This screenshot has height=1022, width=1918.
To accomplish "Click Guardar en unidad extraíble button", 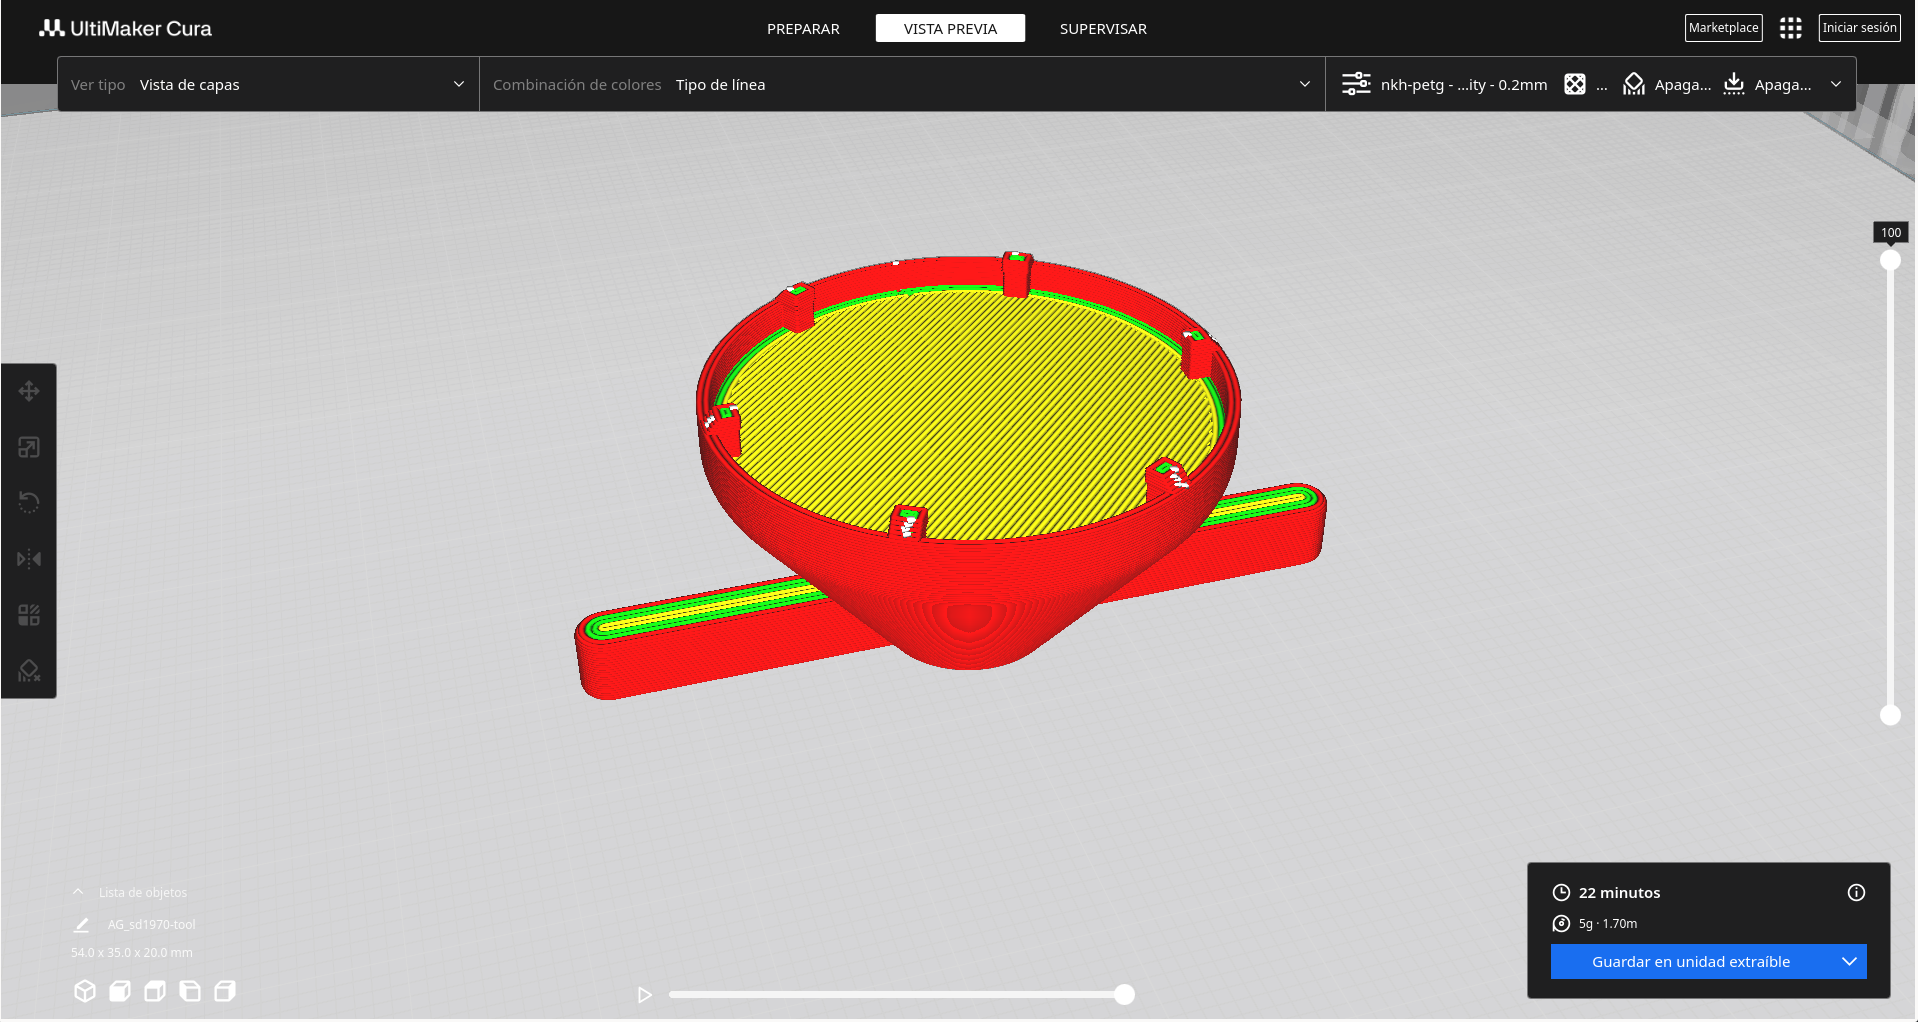I will (1691, 962).
